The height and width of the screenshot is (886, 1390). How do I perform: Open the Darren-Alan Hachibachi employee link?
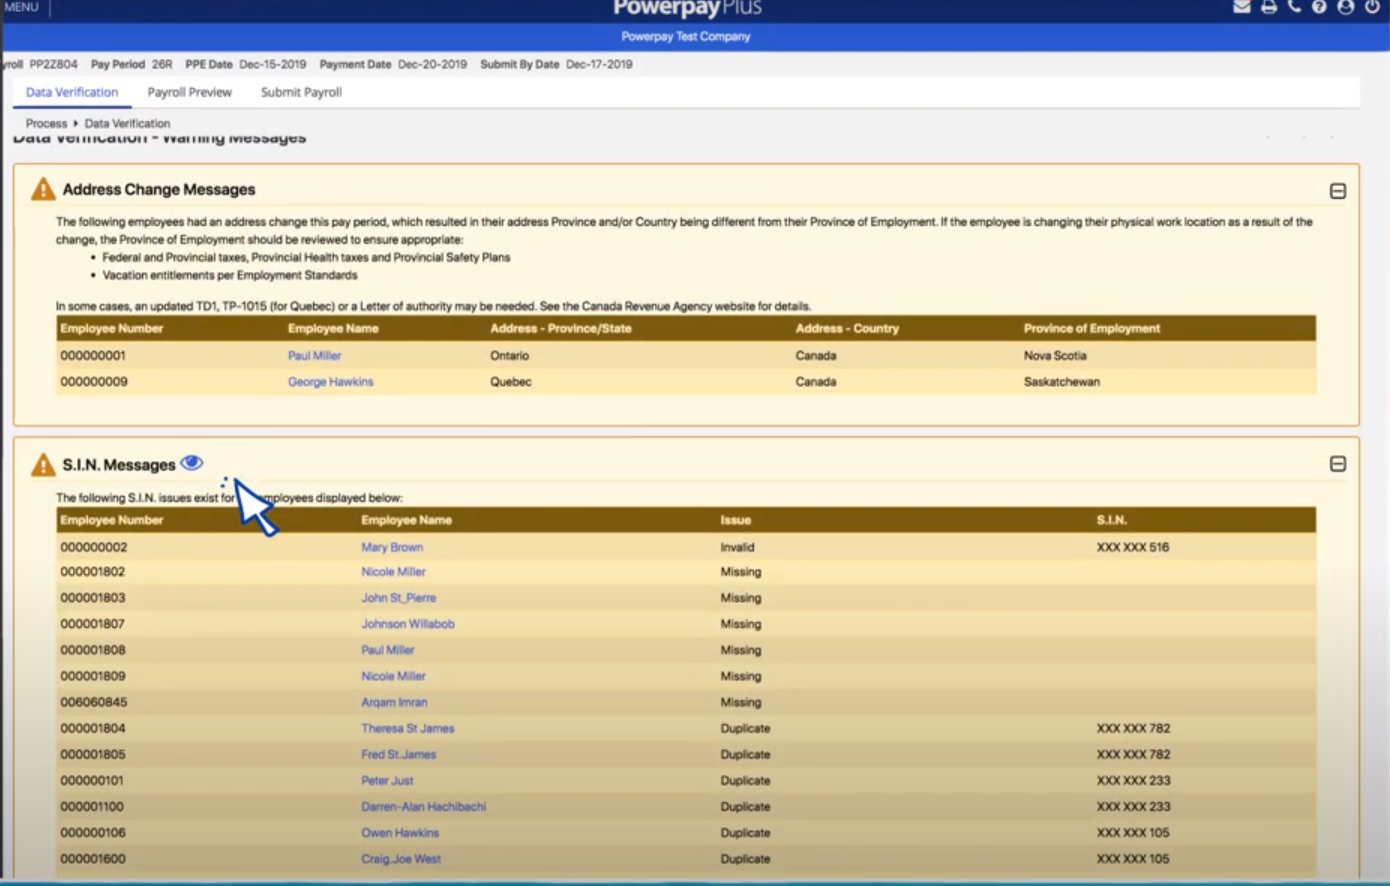click(x=423, y=806)
